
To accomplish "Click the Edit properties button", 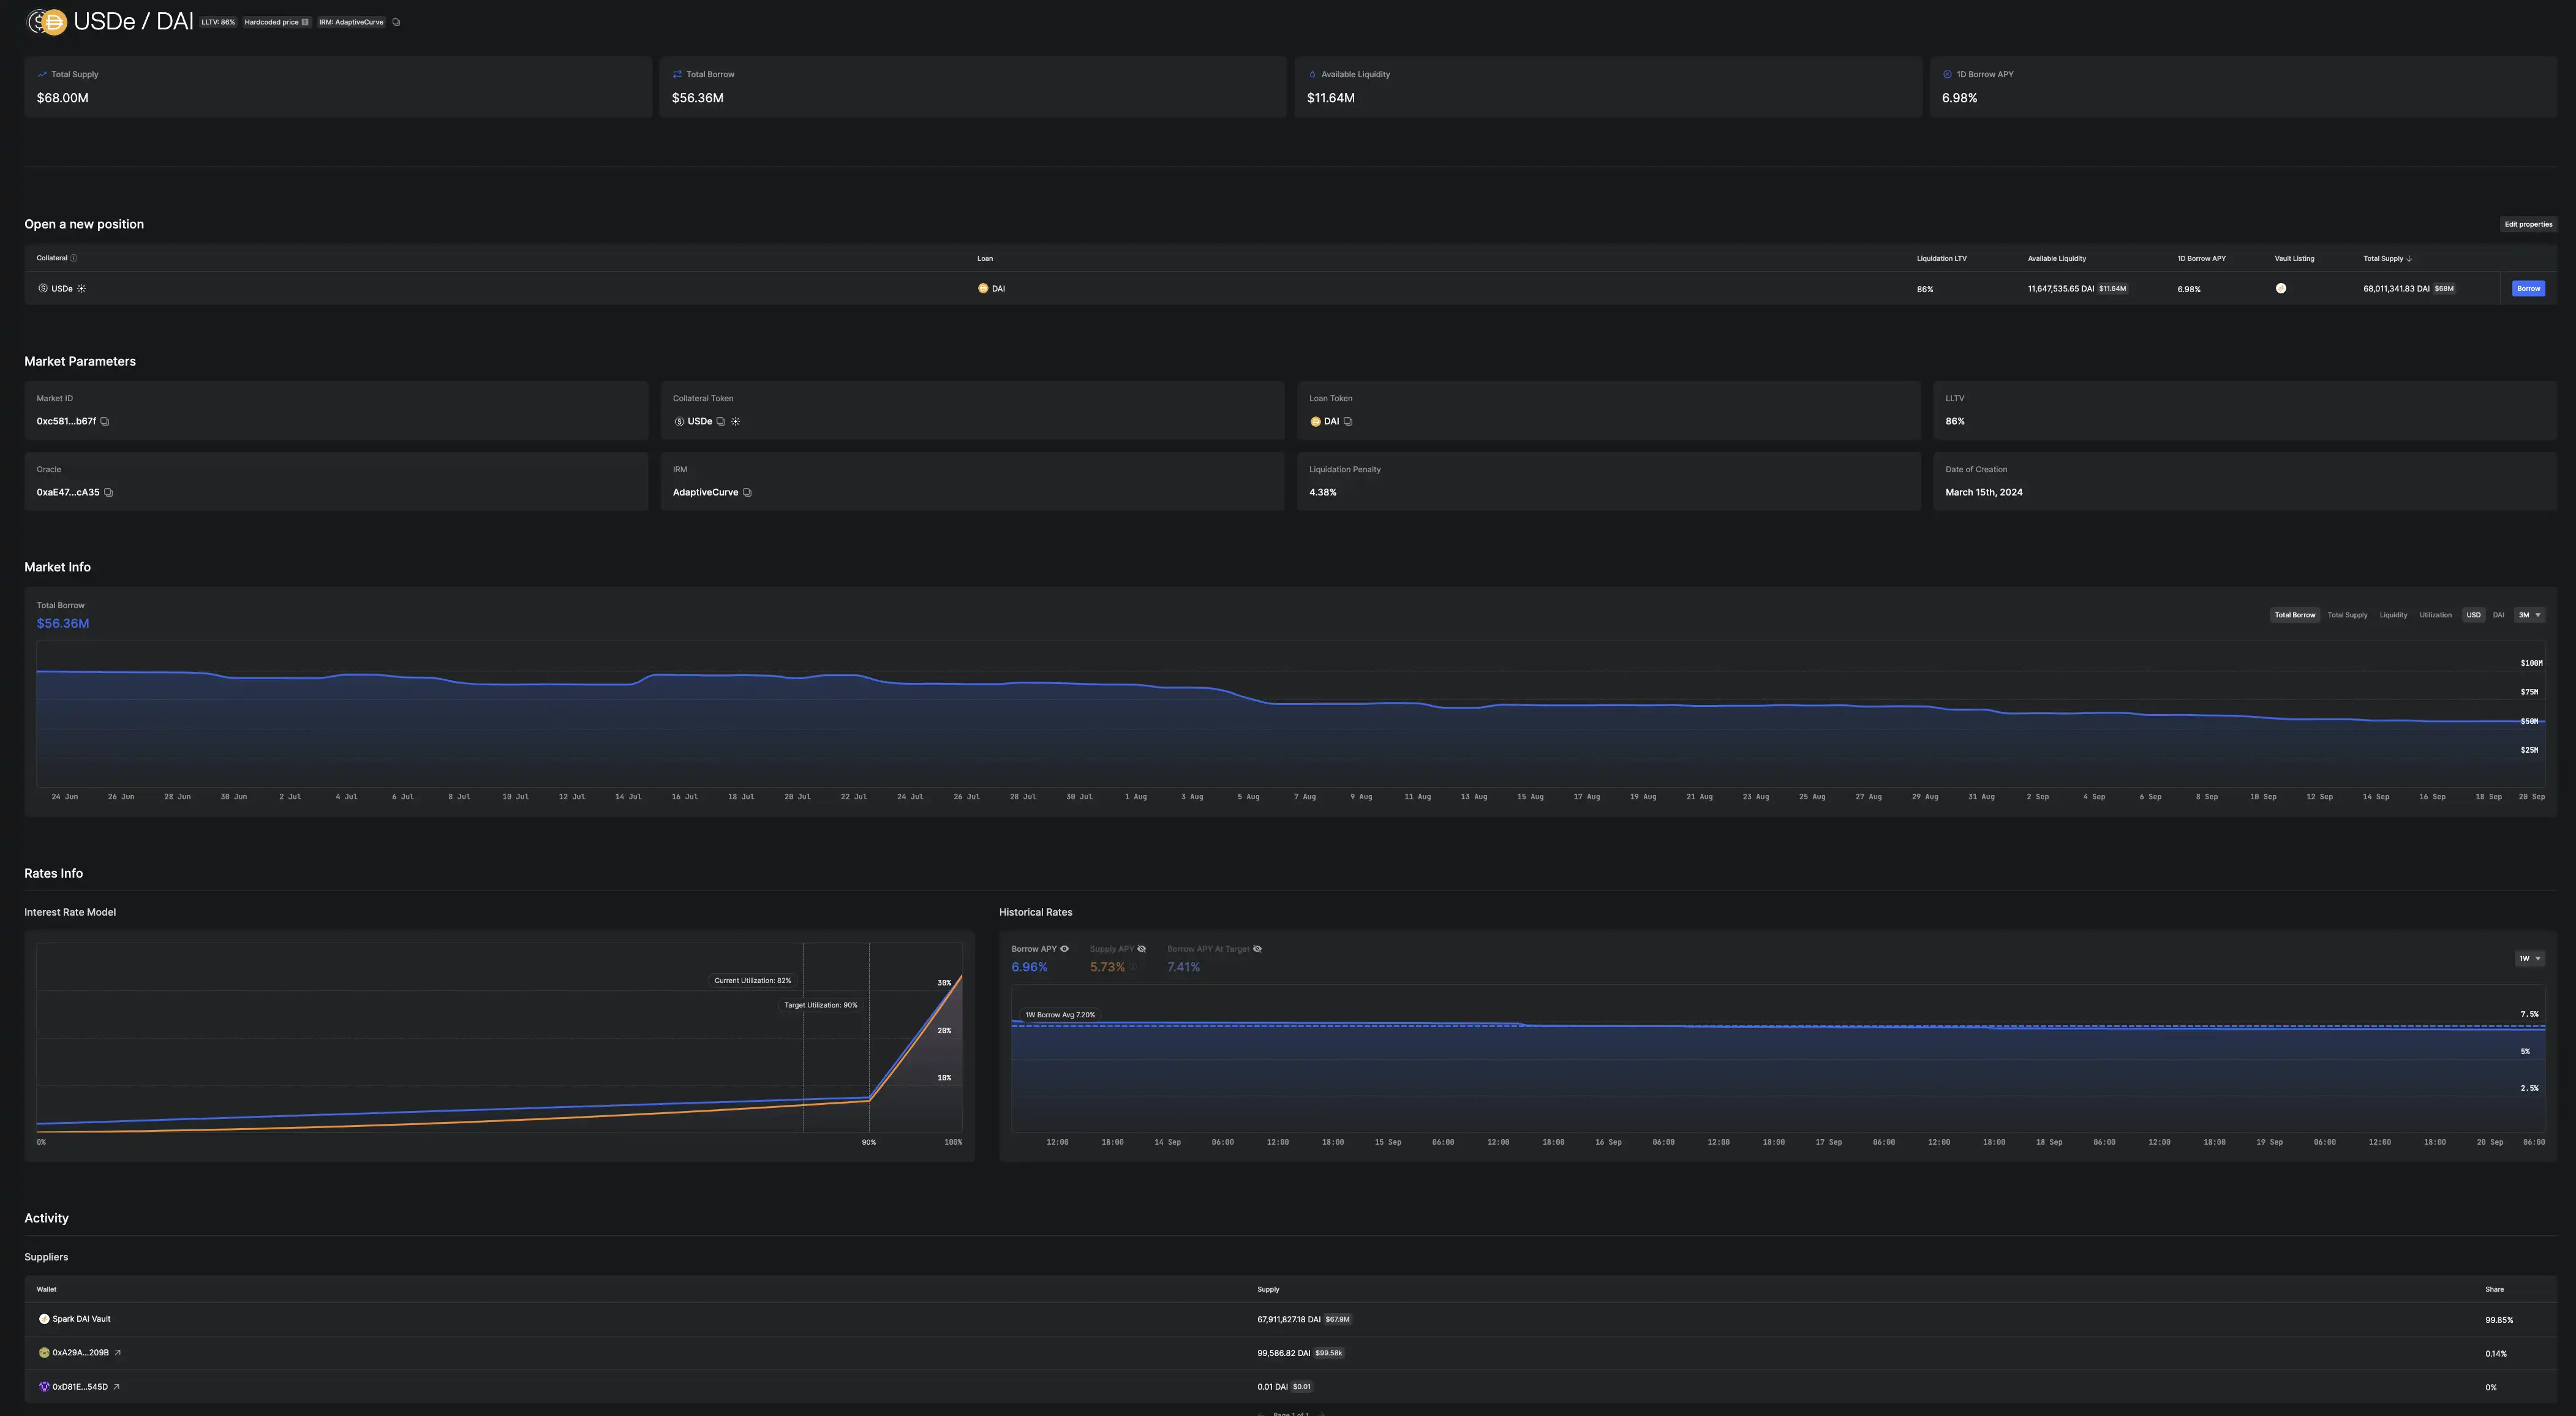I will point(2528,224).
